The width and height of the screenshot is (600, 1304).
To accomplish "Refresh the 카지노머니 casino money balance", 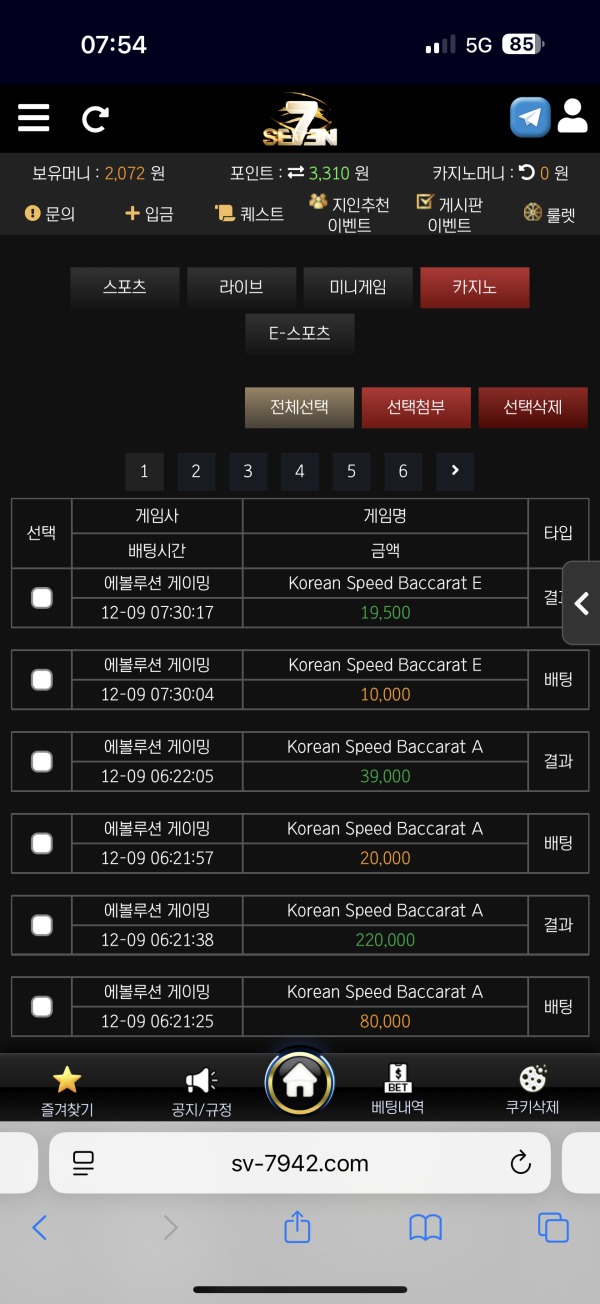I will coord(527,173).
